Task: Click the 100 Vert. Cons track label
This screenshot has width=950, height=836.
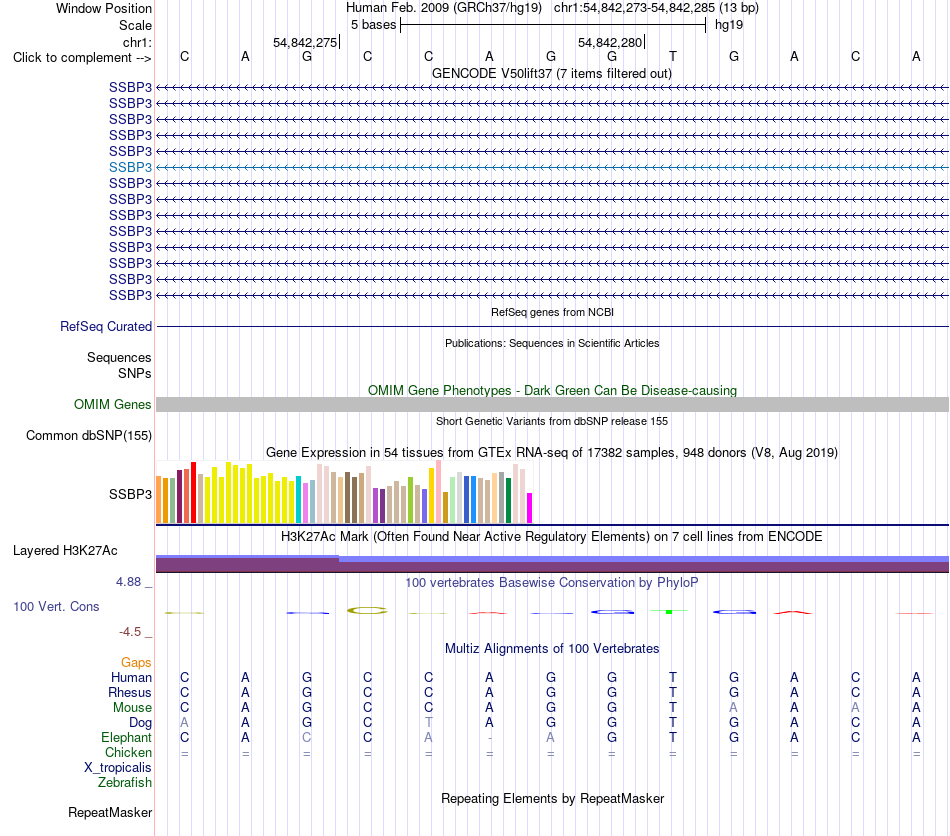Action: click(56, 606)
